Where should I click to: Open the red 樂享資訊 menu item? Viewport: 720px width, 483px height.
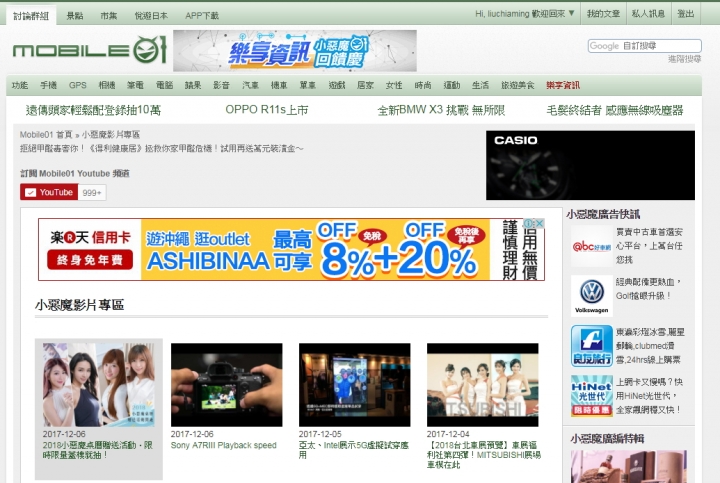click(x=563, y=85)
